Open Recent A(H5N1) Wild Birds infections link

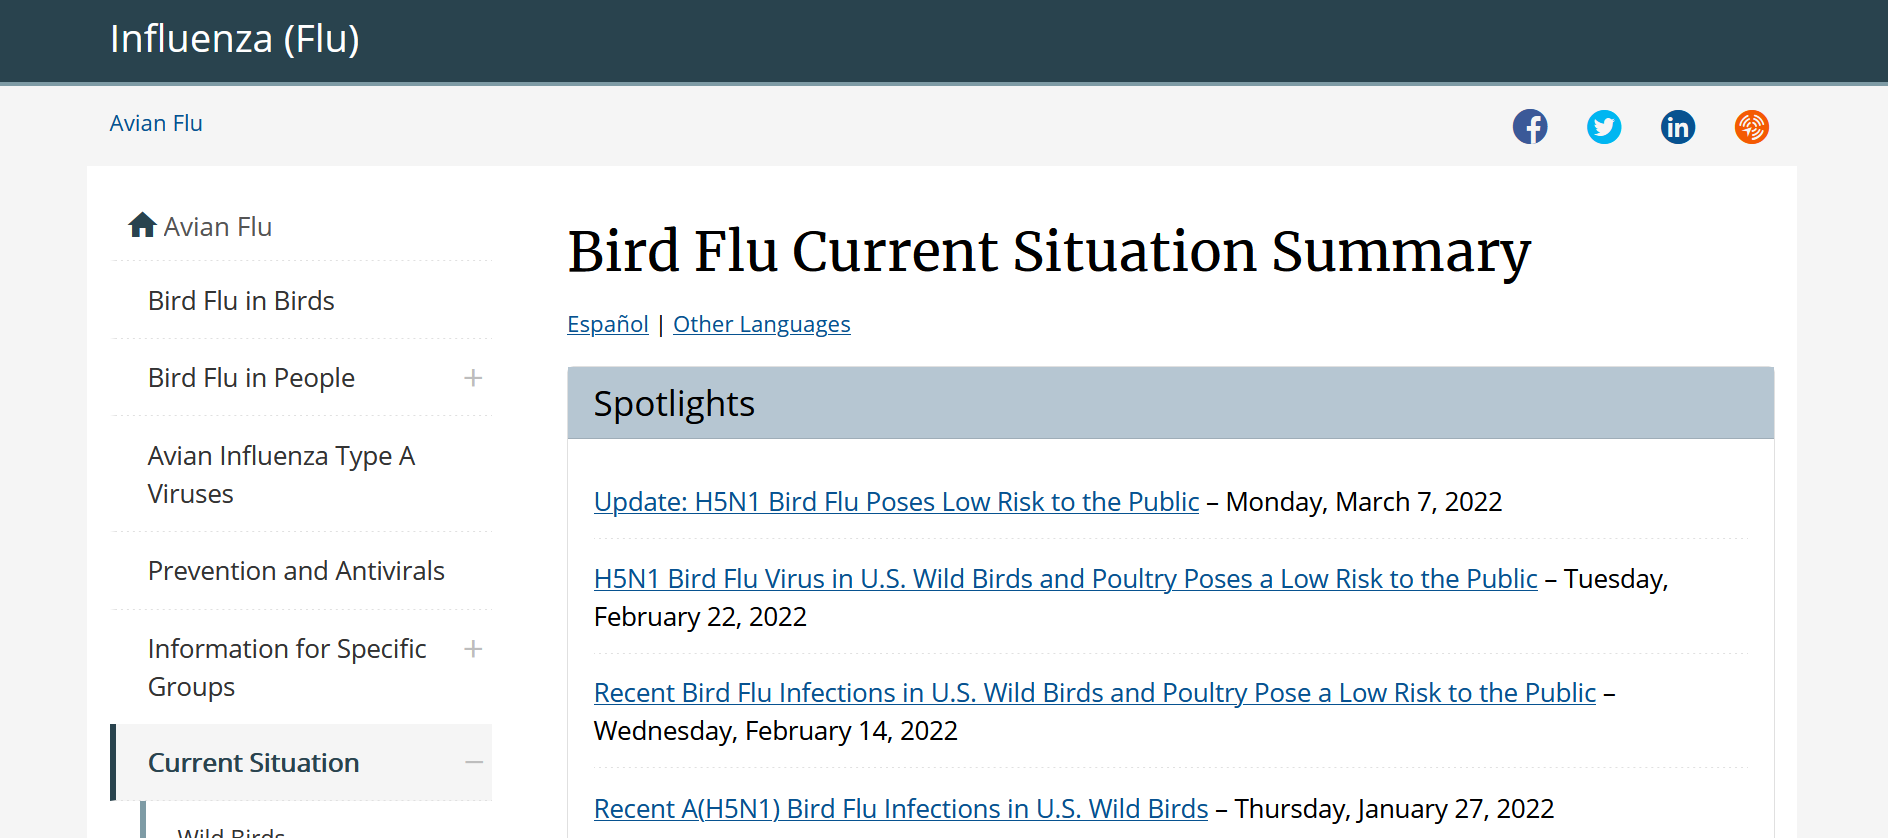click(x=900, y=809)
